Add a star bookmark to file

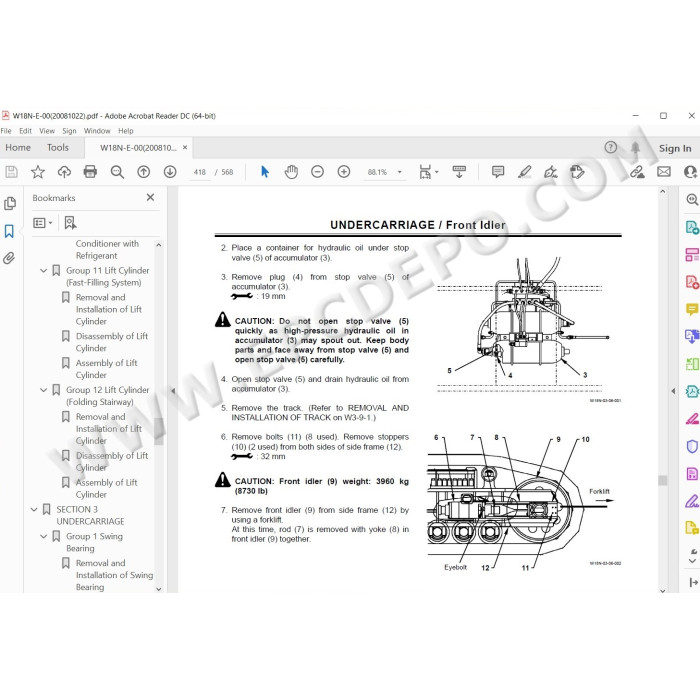[38, 172]
